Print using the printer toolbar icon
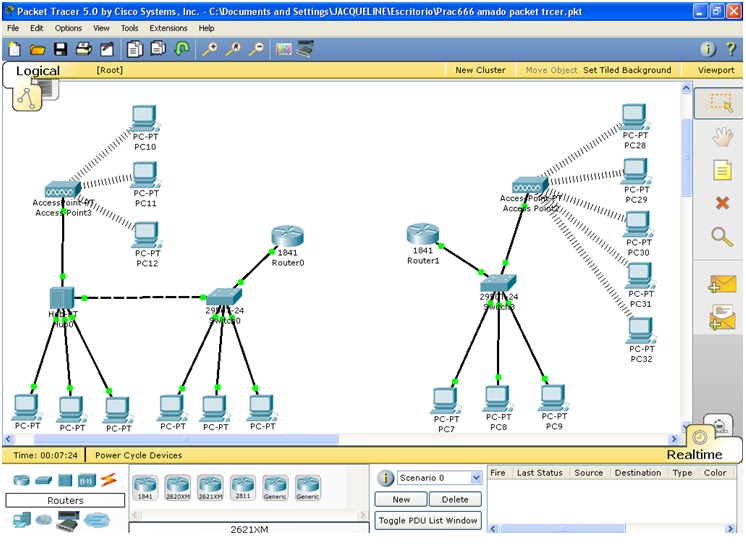 coord(84,49)
